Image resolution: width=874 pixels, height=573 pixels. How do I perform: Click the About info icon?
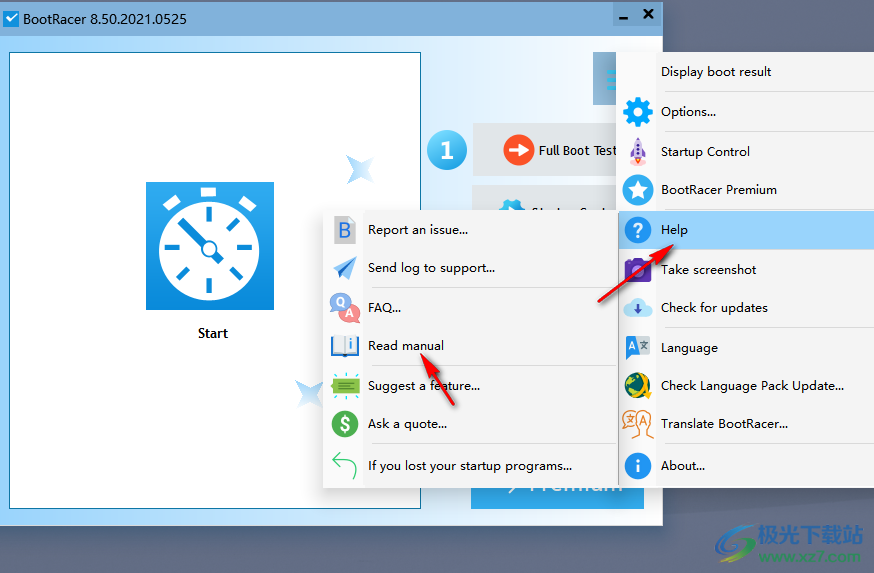click(x=638, y=466)
